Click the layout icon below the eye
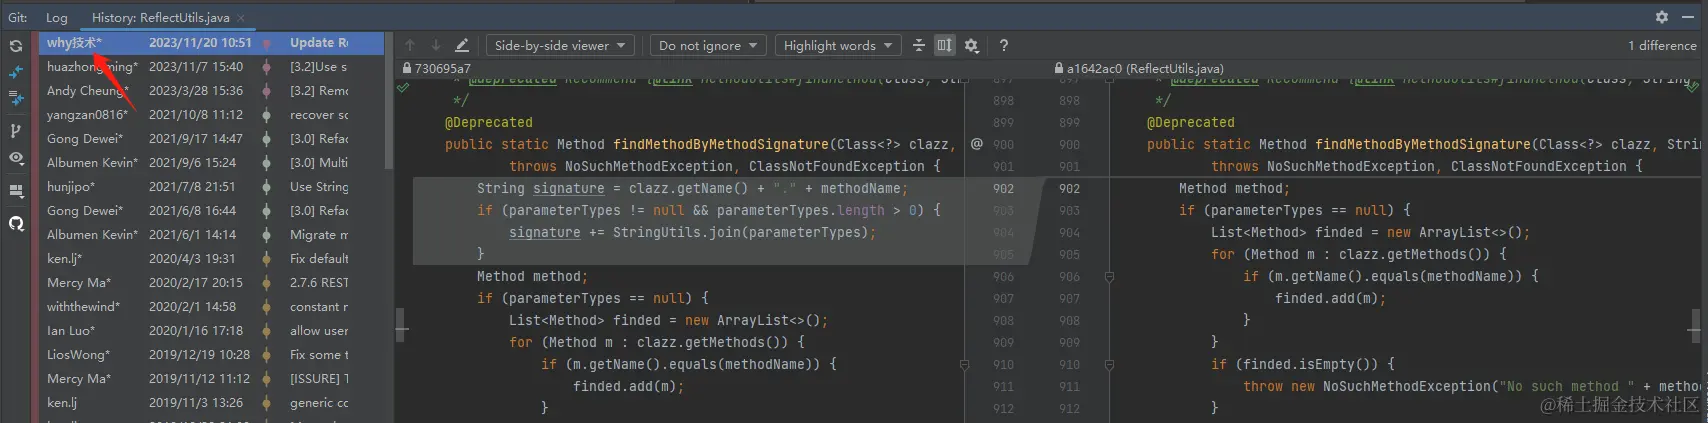The image size is (1708, 423). 16,190
